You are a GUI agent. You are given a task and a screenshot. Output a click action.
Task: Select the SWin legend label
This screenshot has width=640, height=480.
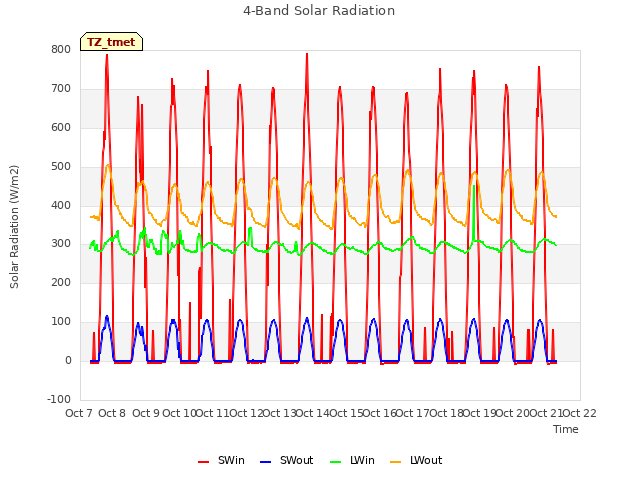231,460
